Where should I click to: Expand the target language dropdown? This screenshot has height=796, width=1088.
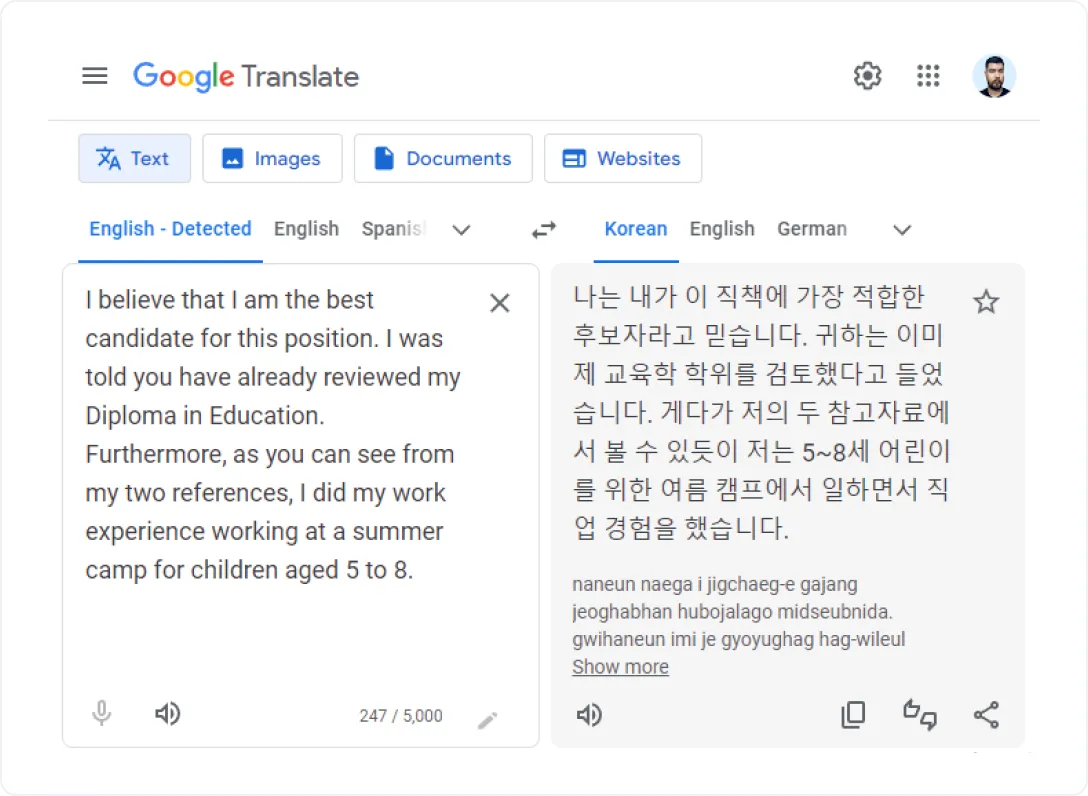tap(901, 230)
